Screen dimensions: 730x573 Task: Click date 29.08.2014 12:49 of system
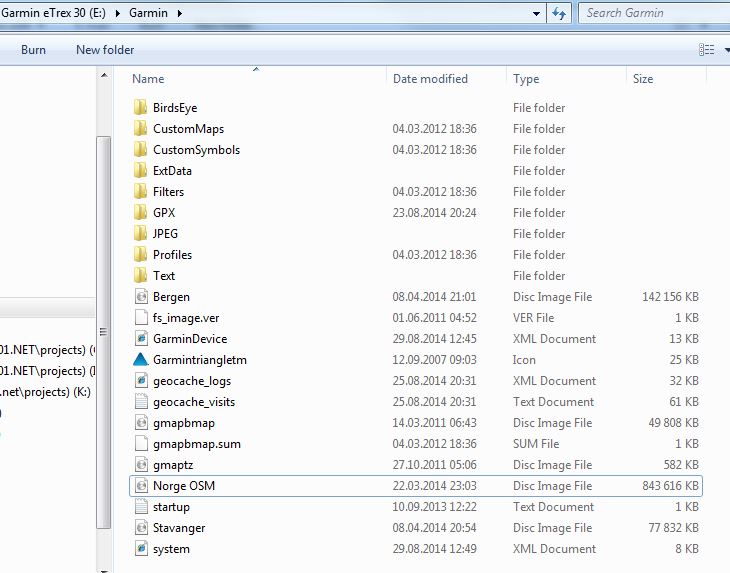point(434,549)
